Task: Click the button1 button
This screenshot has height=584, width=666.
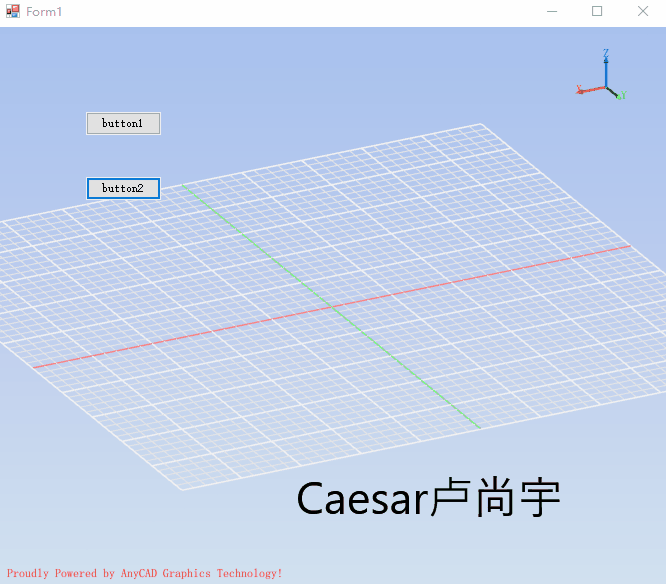Action: pos(123,124)
